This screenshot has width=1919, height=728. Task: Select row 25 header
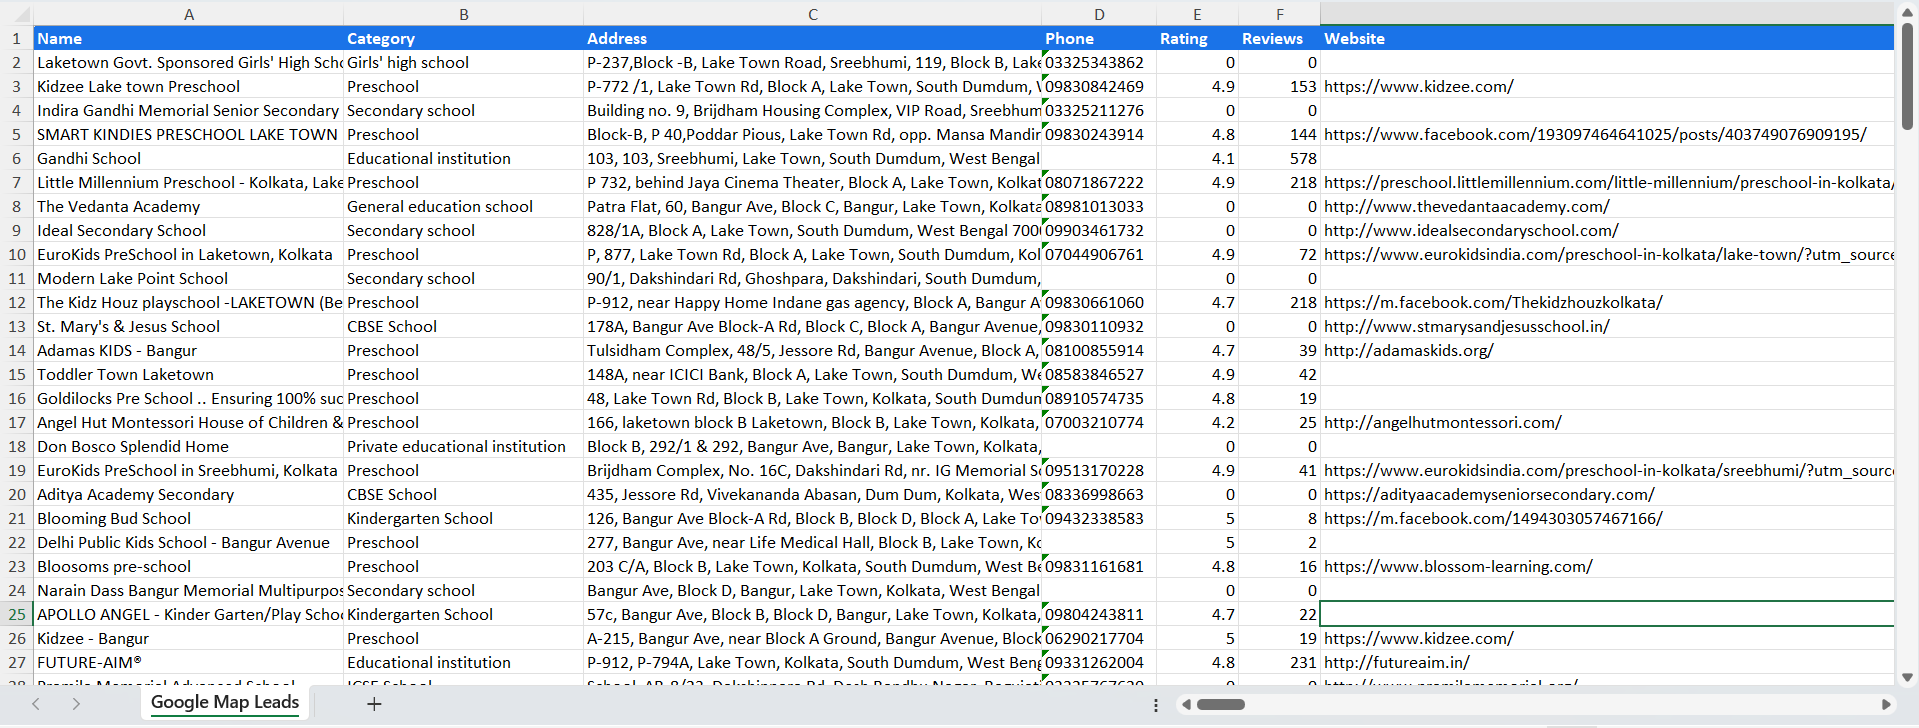(17, 614)
